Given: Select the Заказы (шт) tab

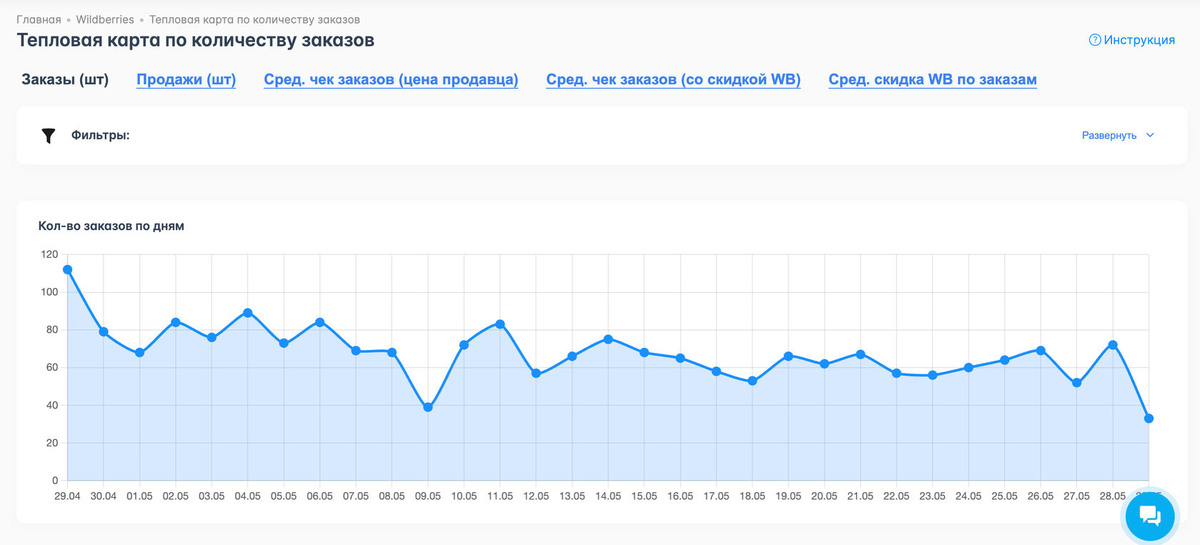Looking at the screenshot, I should click(x=65, y=80).
